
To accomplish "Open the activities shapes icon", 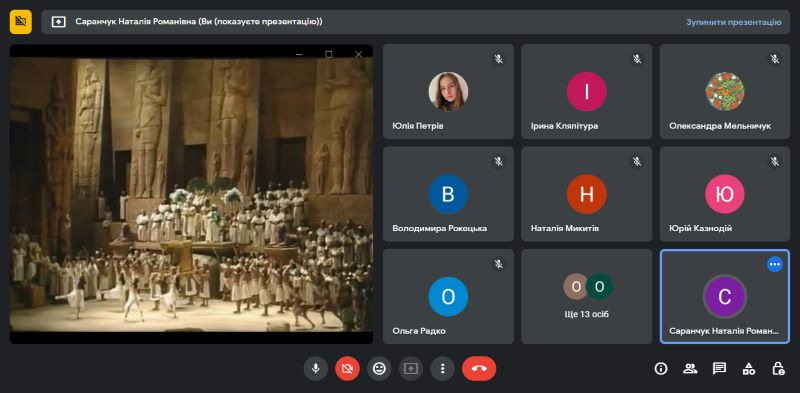I will click(748, 369).
